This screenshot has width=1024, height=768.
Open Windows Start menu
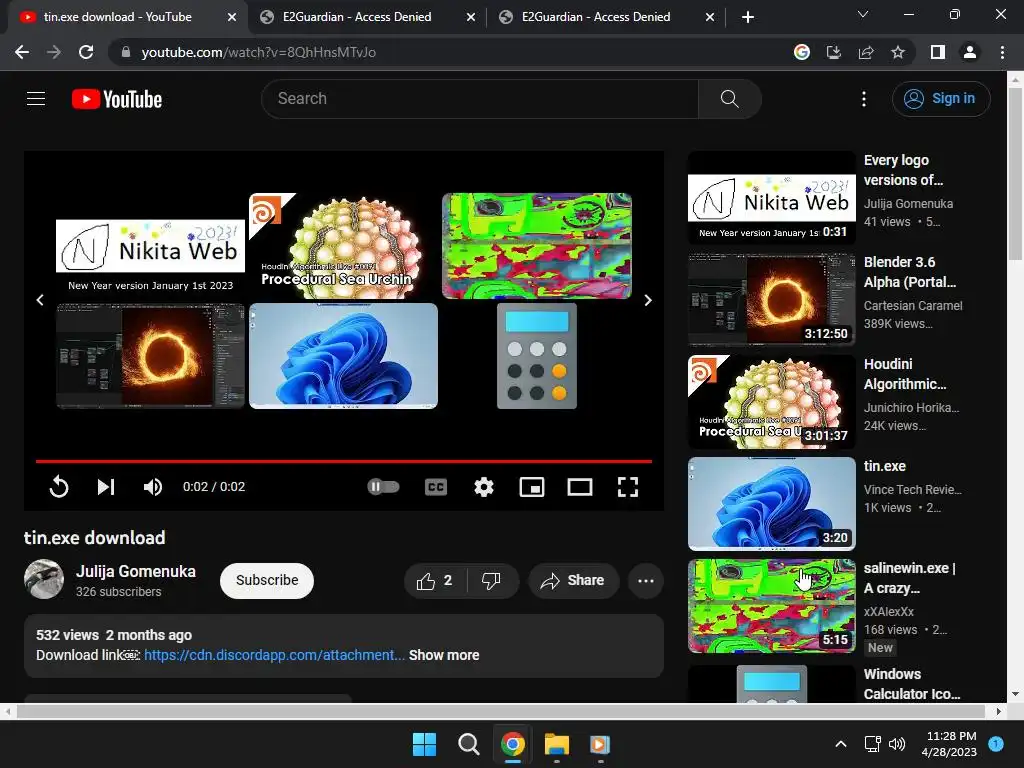click(424, 744)
